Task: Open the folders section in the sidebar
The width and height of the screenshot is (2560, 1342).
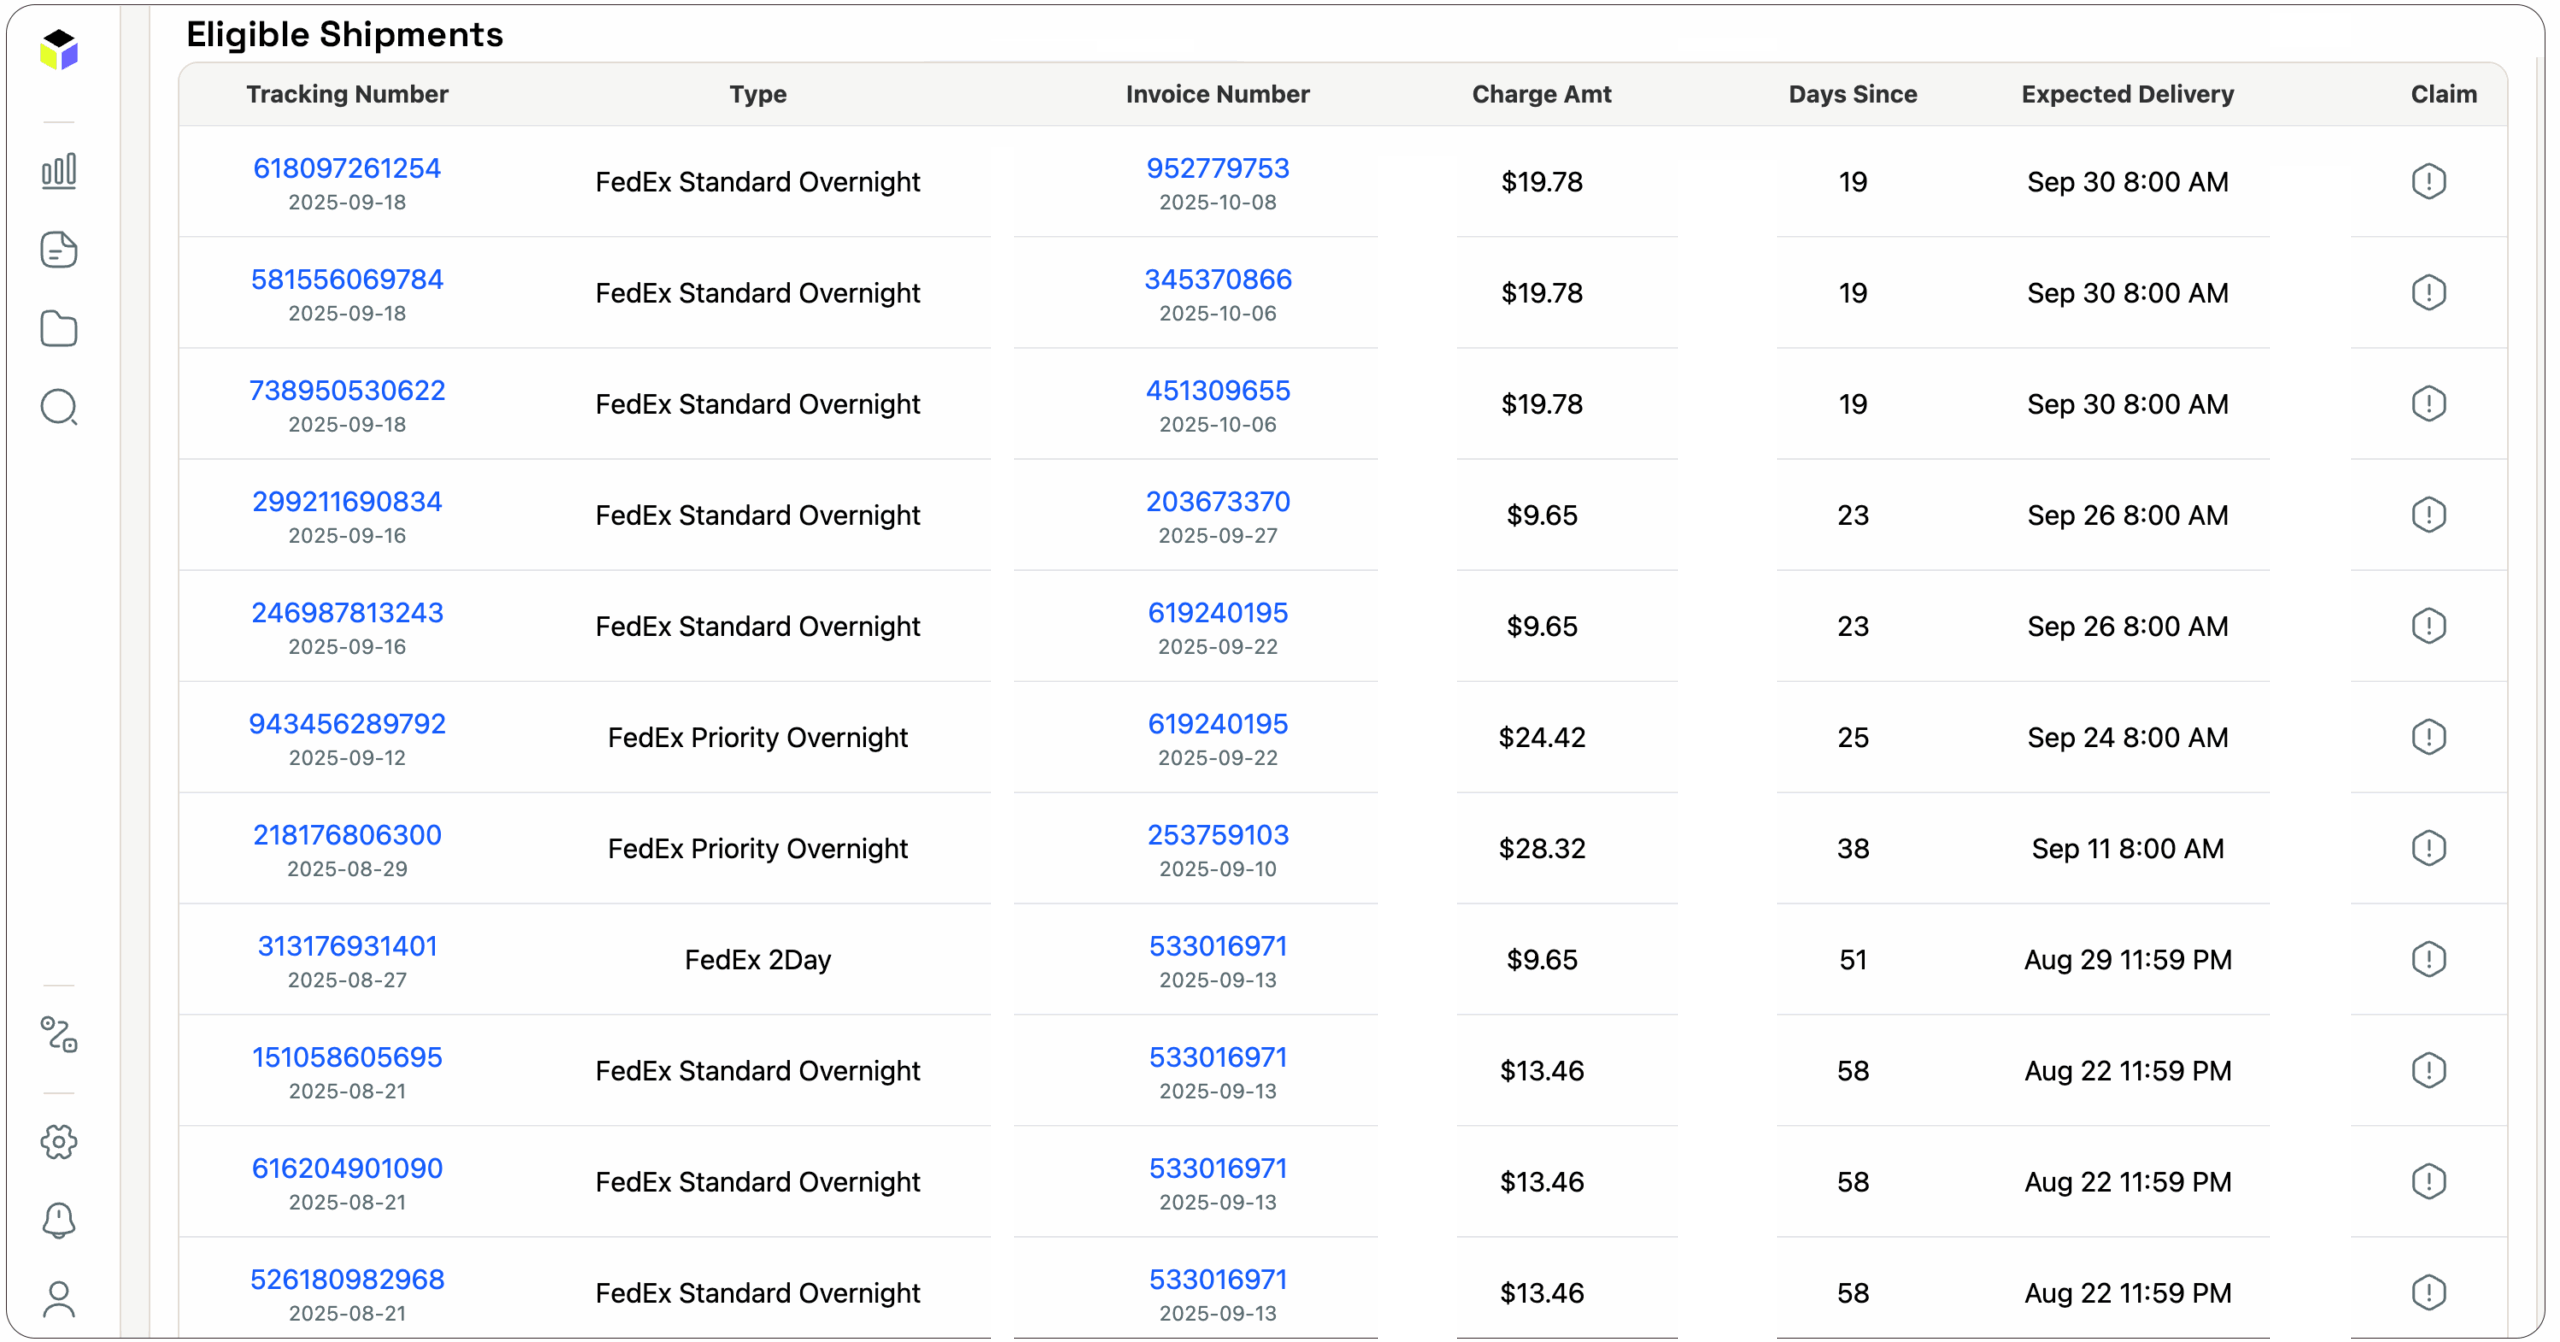Action: [59, 328]
